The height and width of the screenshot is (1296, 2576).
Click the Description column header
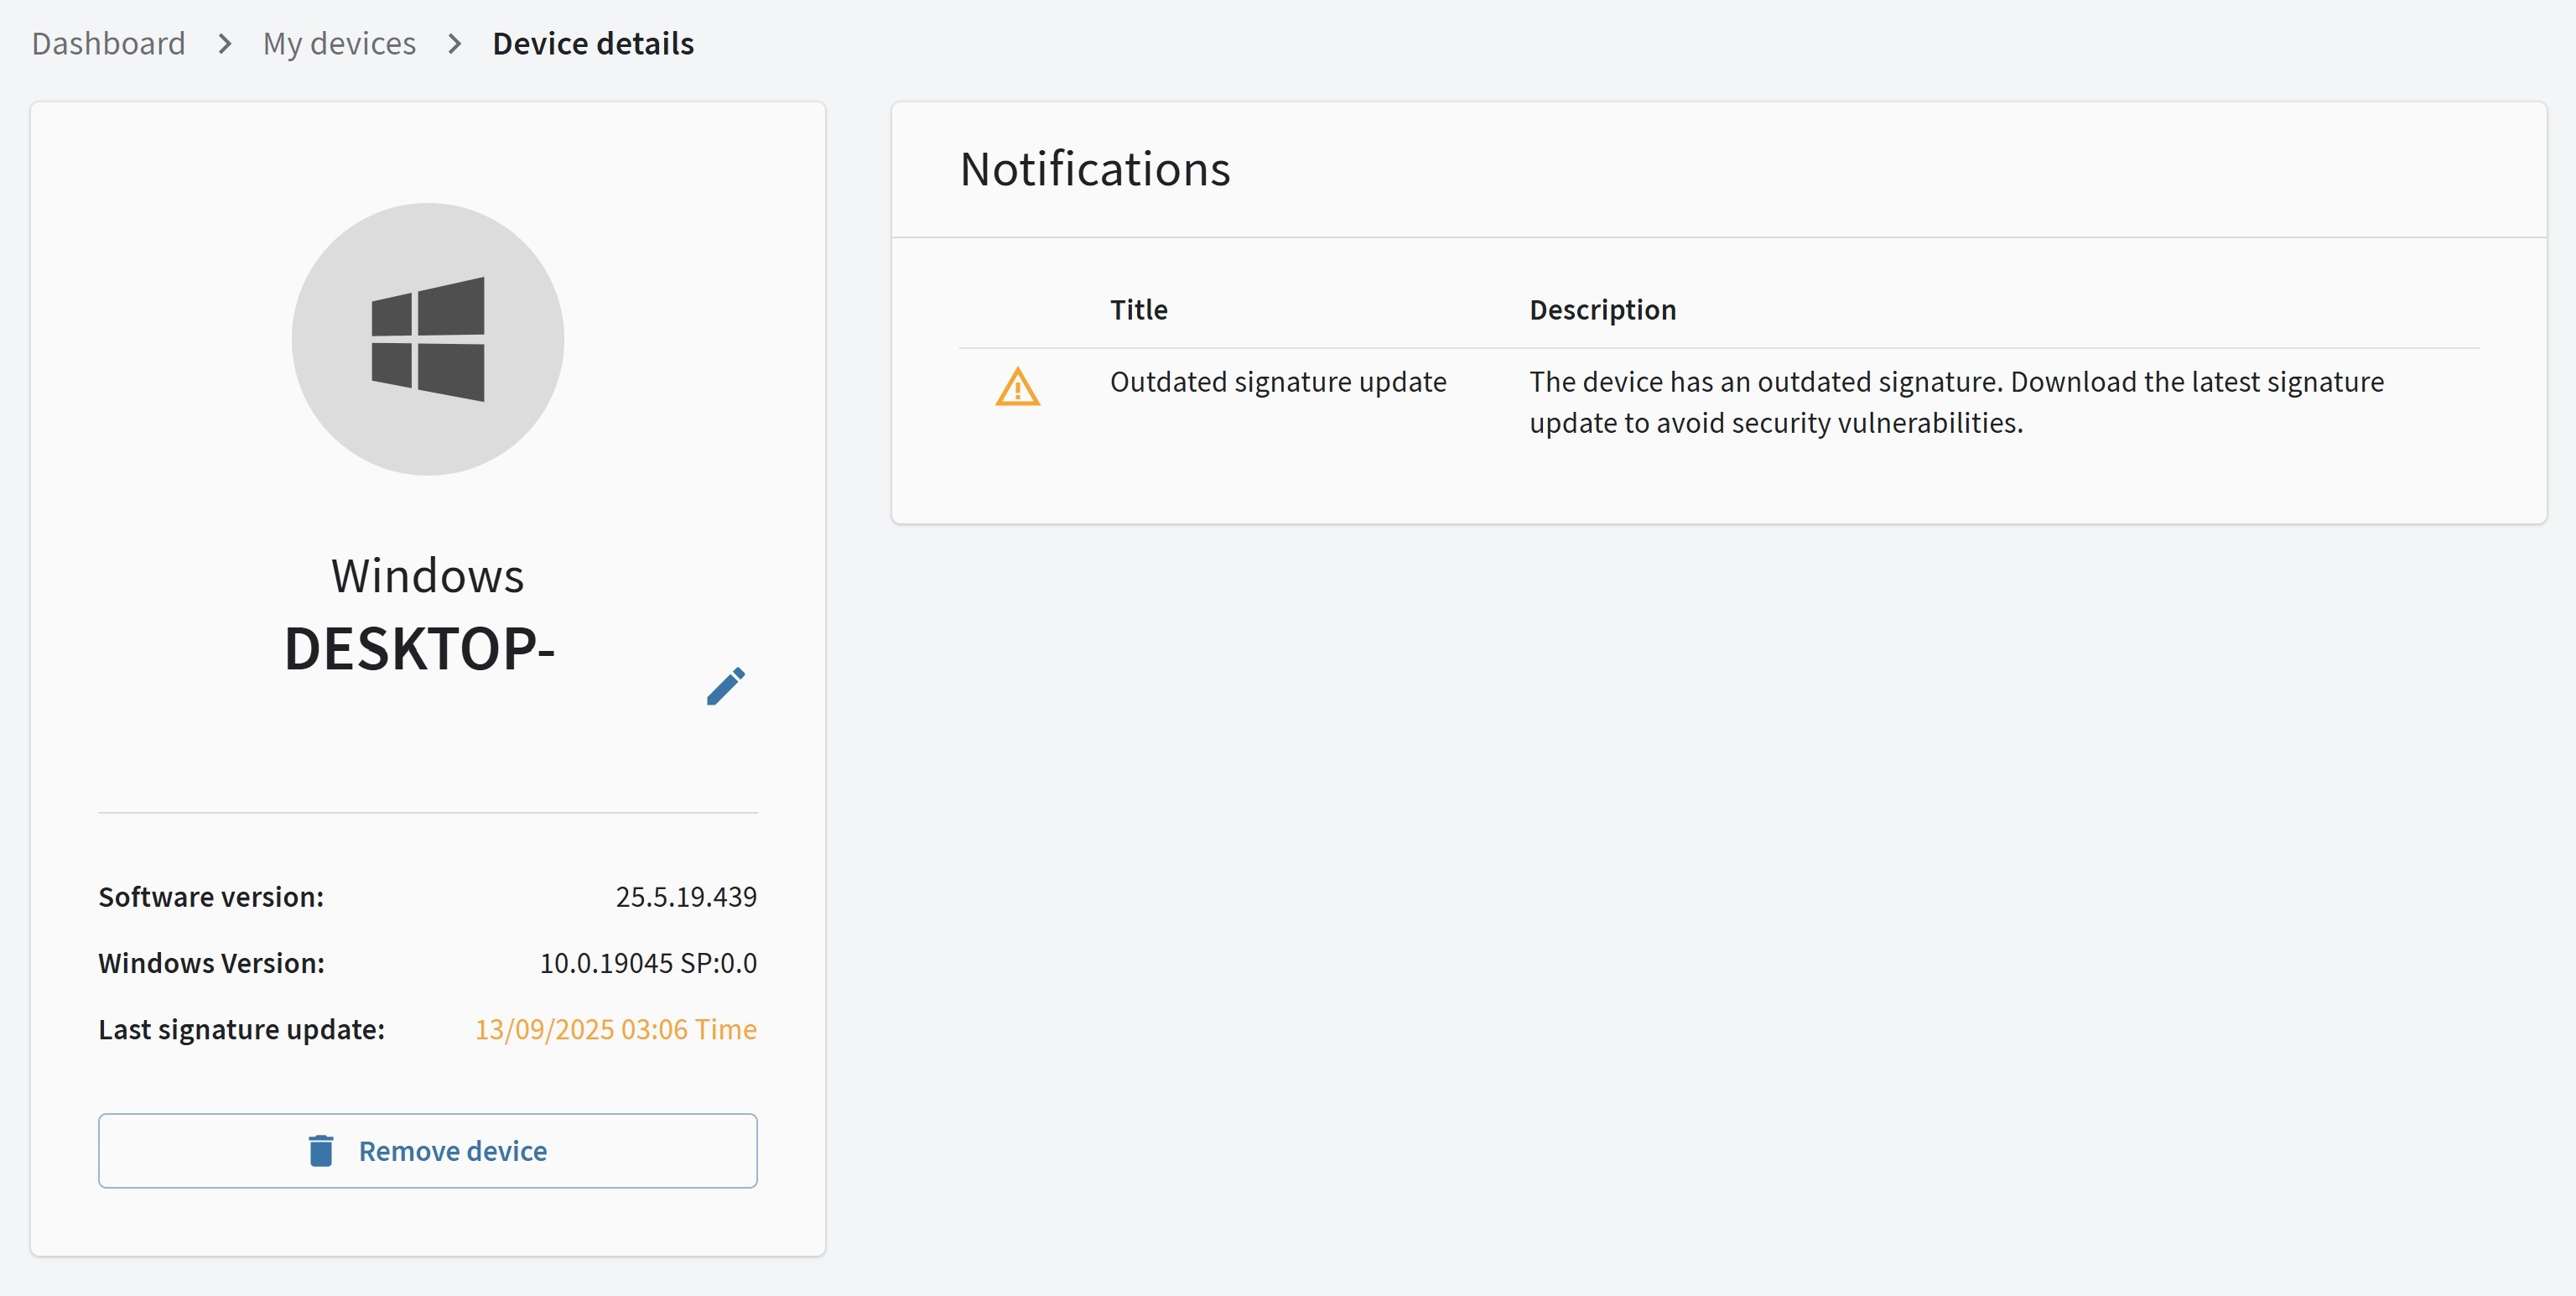[x=1602, y=310]
